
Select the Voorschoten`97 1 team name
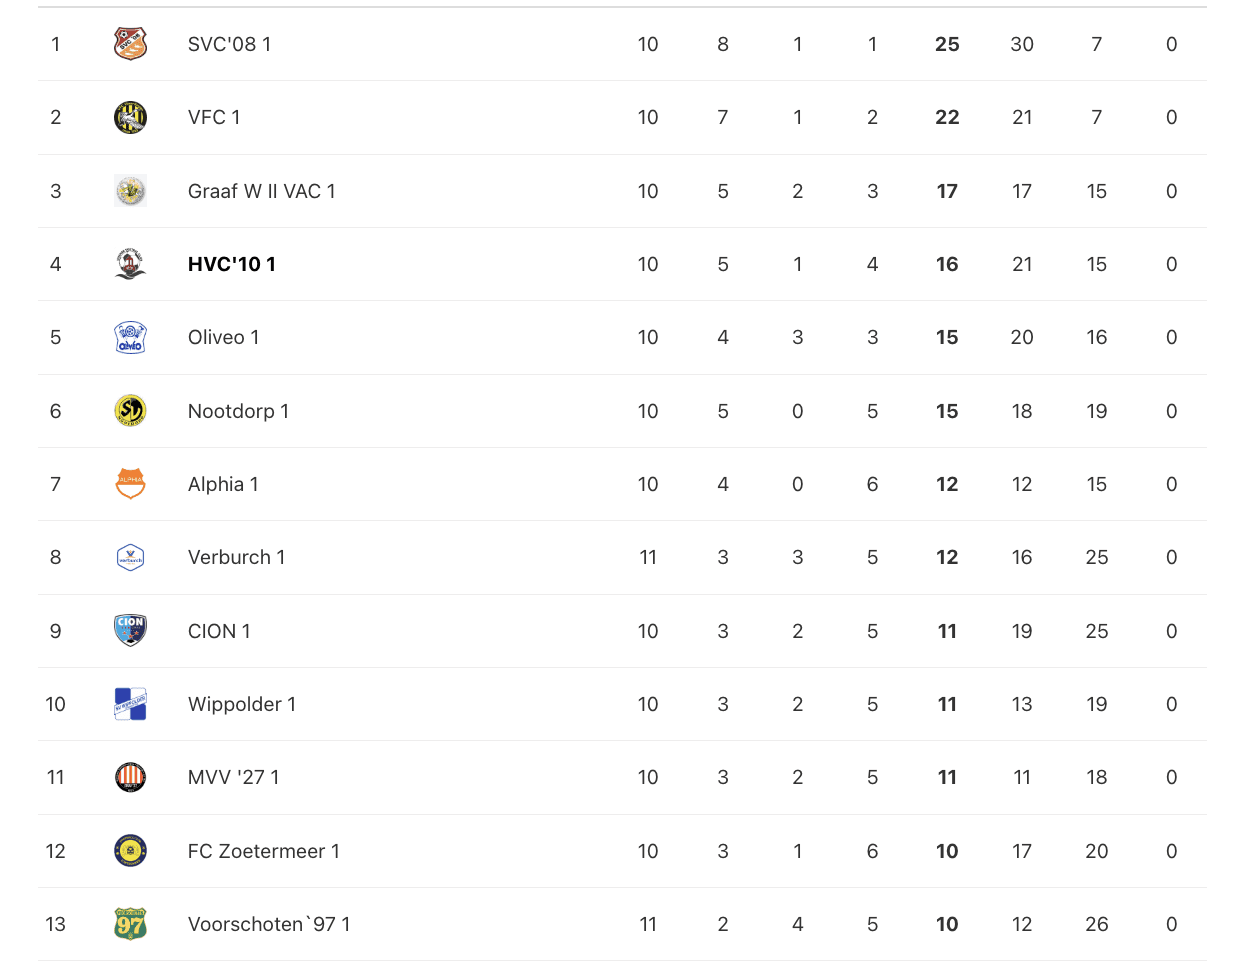click(x=268, y=924)
